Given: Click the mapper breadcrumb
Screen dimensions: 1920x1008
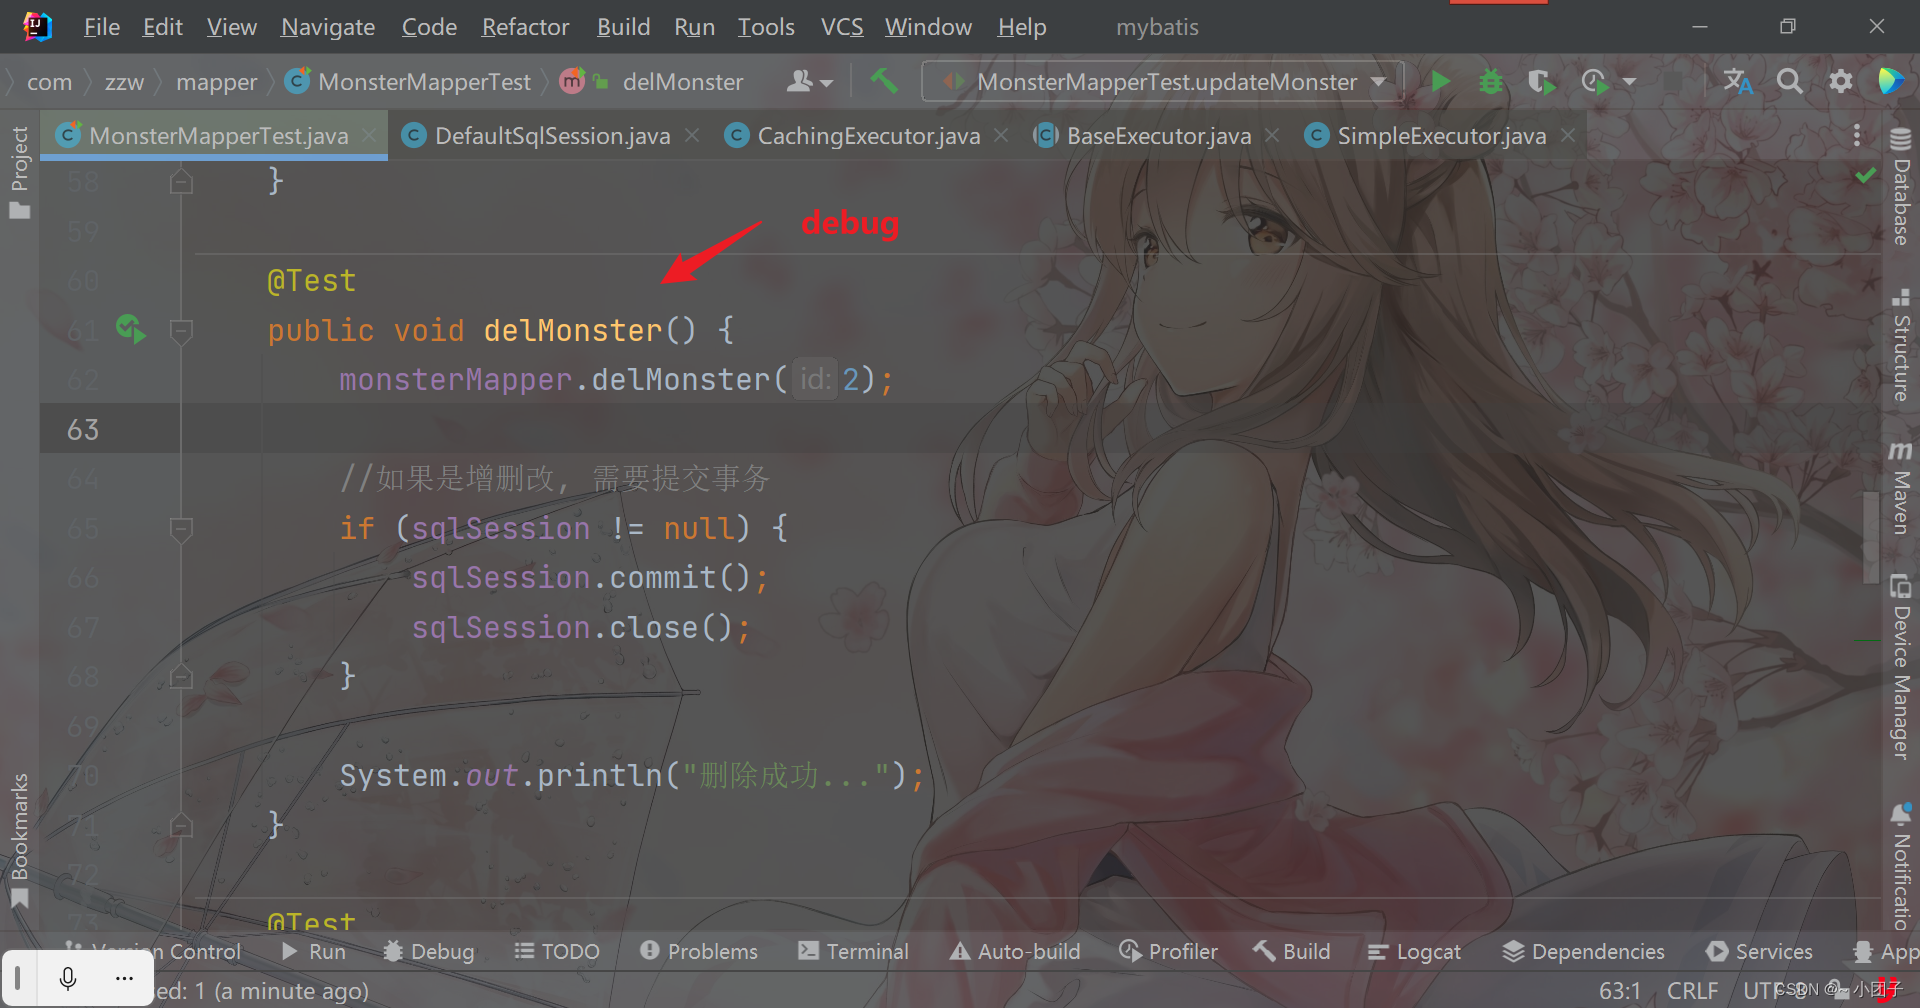Looking at the screenshot, I should [216, 82].
